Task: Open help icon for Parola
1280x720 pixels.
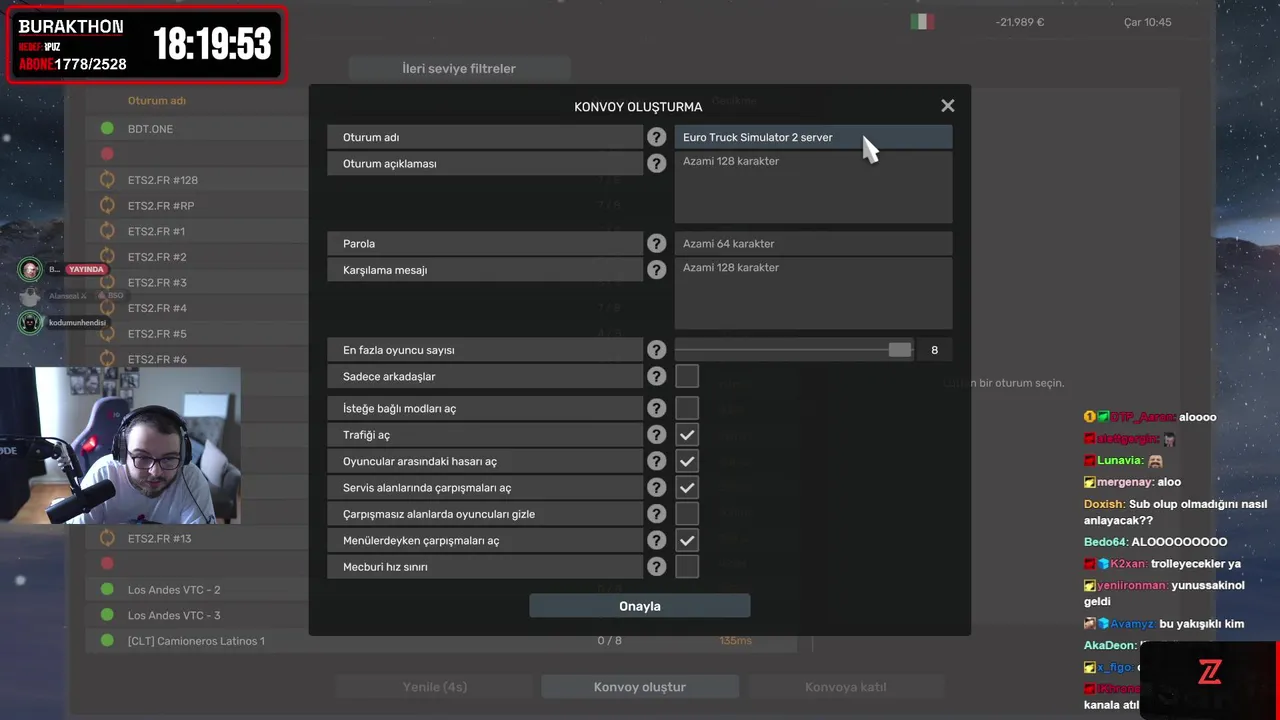Action: coord(656,243)
